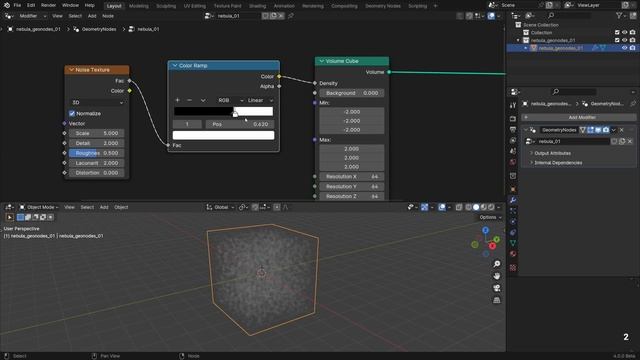The image size is (640, 360).
Task: Toggle camera view with the viewport camera icon
Action: 497,288
